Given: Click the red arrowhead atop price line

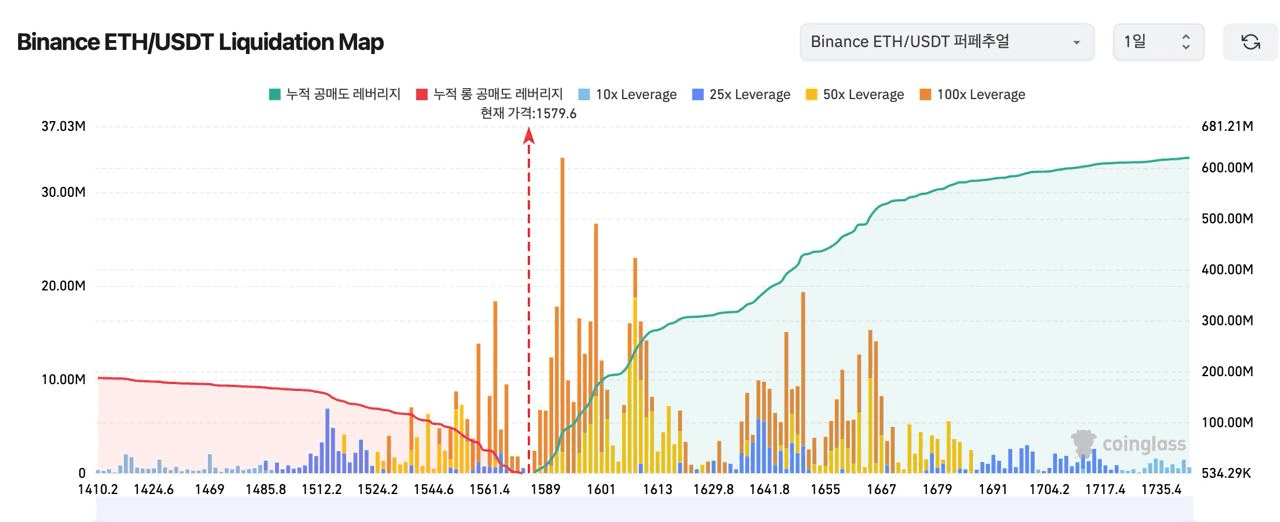Looking at the screenshot, I should click(529, 135).
